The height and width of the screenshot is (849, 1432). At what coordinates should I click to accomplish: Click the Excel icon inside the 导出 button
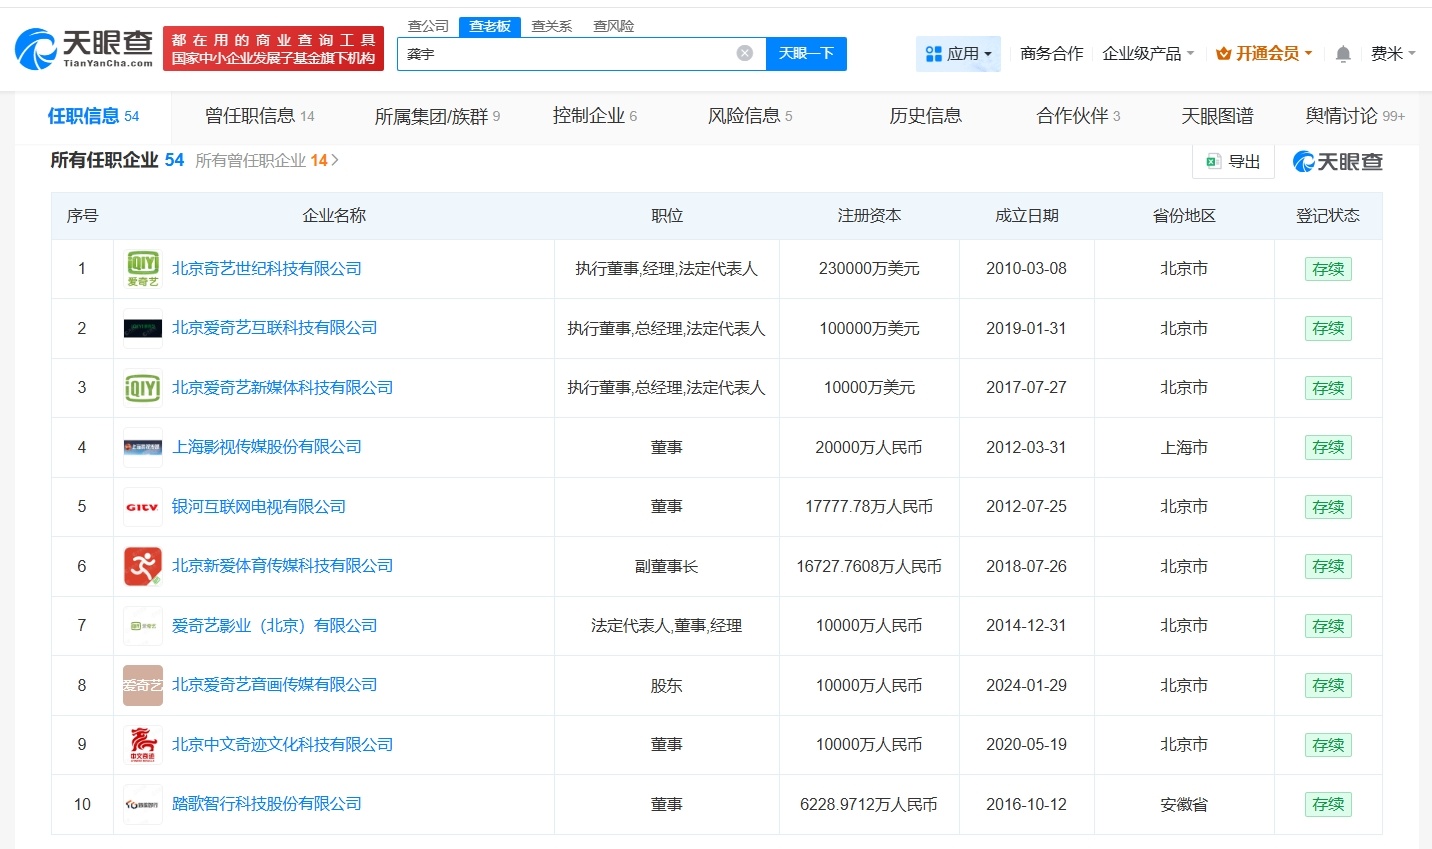click(x=1214, y=161)
